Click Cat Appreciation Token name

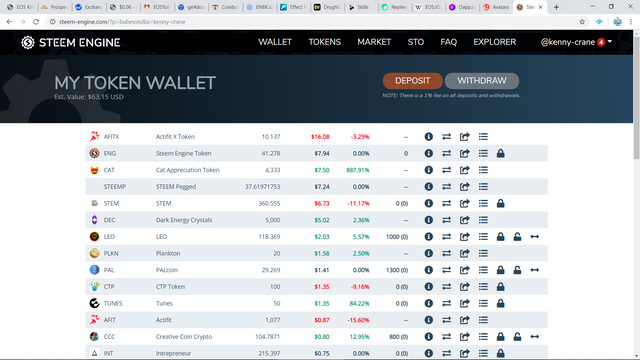[187, 170]
